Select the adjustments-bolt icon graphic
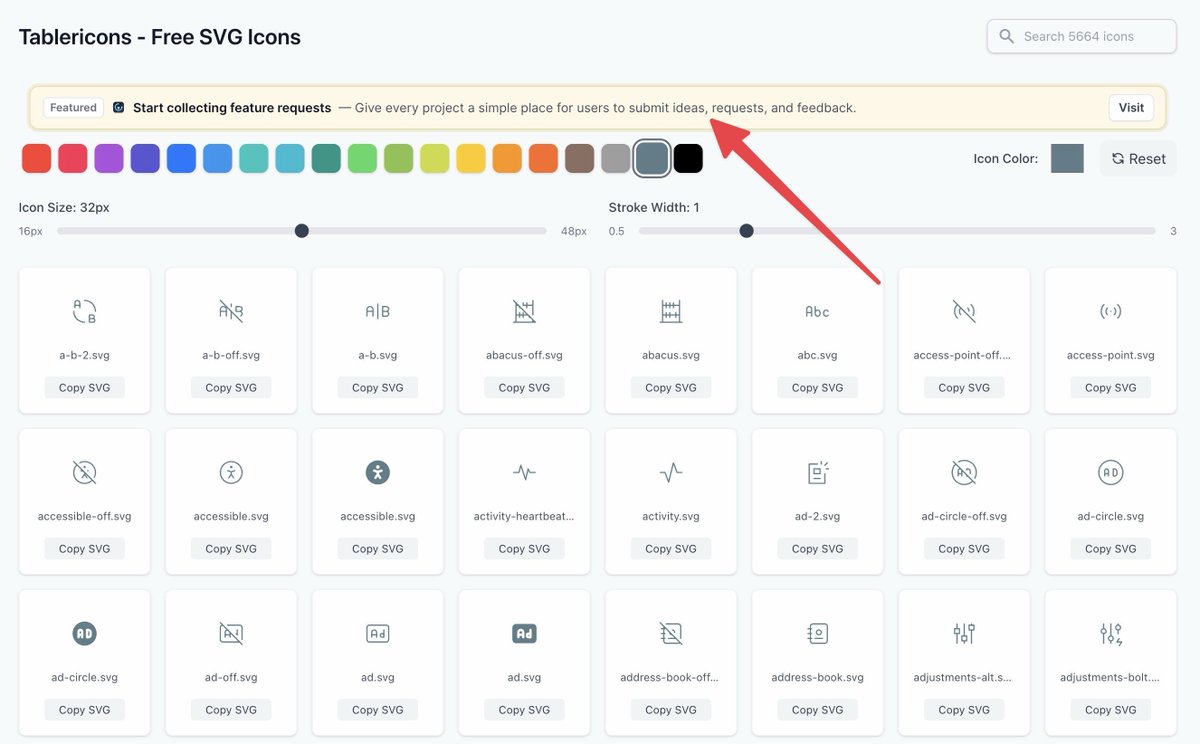 point(1110,633)
